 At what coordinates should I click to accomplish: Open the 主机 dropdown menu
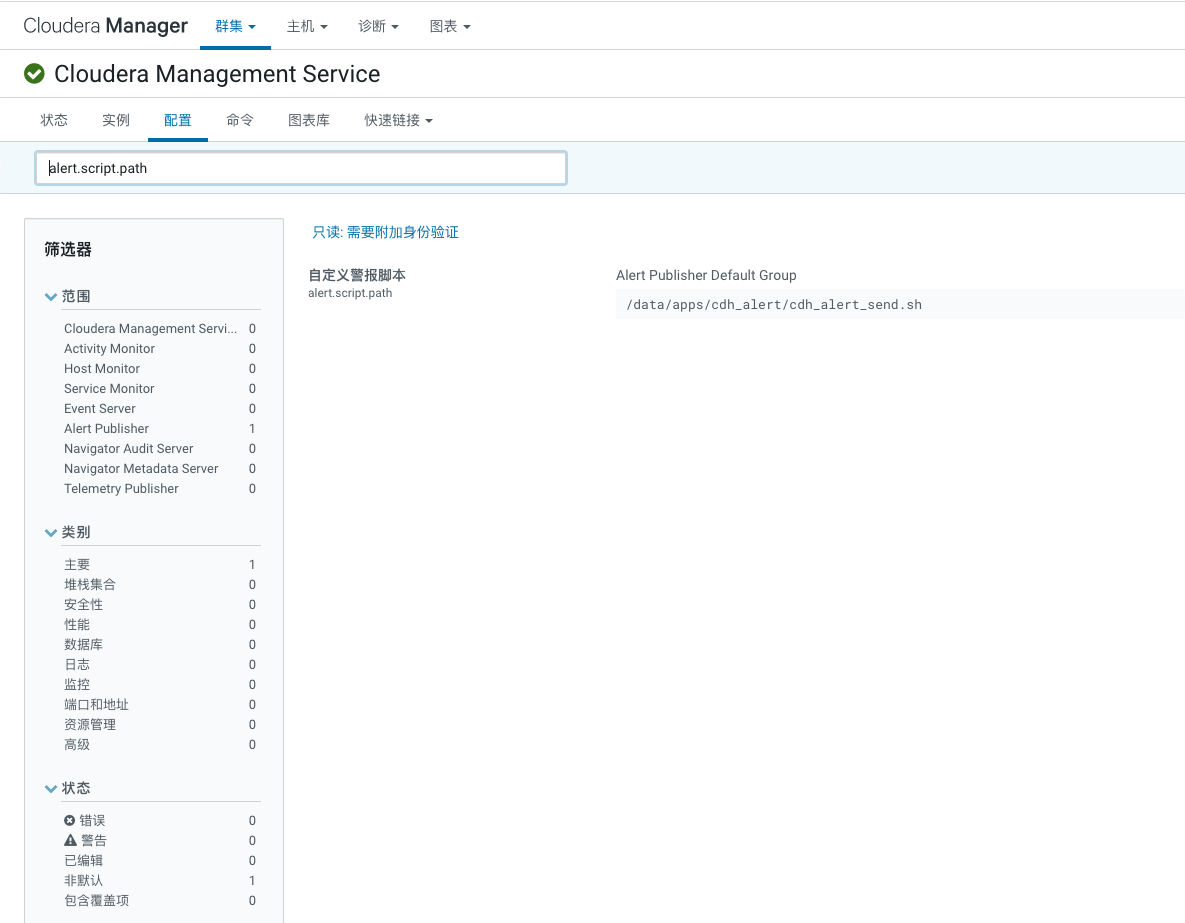coord(307,26)
